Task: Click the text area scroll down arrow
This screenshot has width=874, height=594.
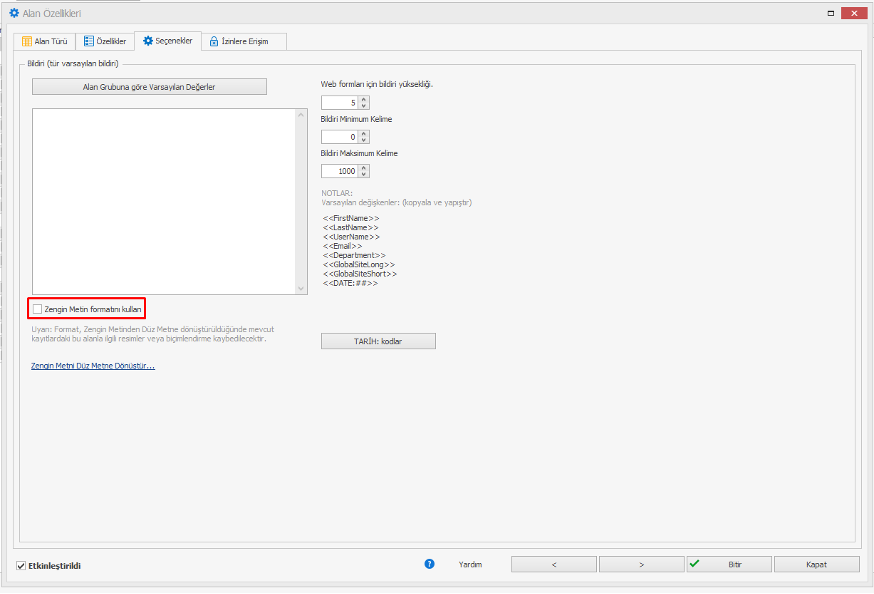Action: [x=301, y=288]
